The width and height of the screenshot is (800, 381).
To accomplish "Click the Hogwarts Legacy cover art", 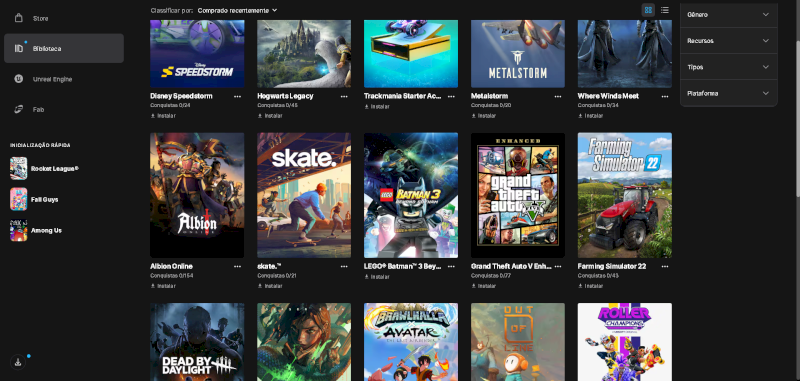I will [x=304, y=54].
